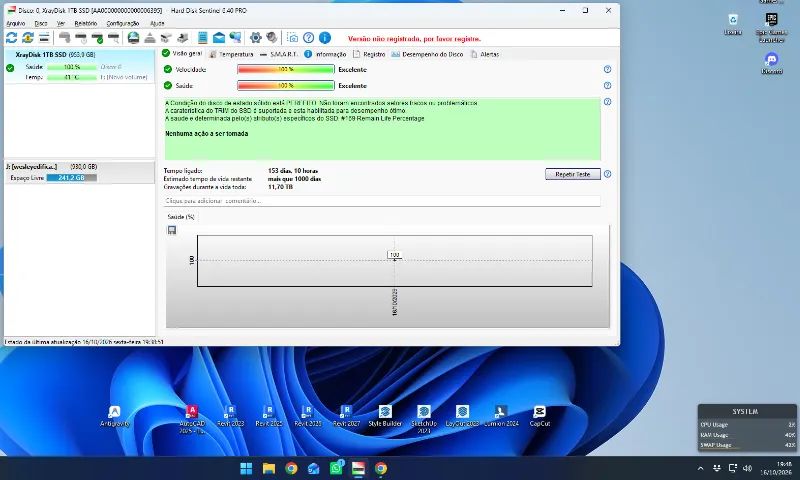Expand the system tray hidden icons chevron

click(x=701, y=468)
